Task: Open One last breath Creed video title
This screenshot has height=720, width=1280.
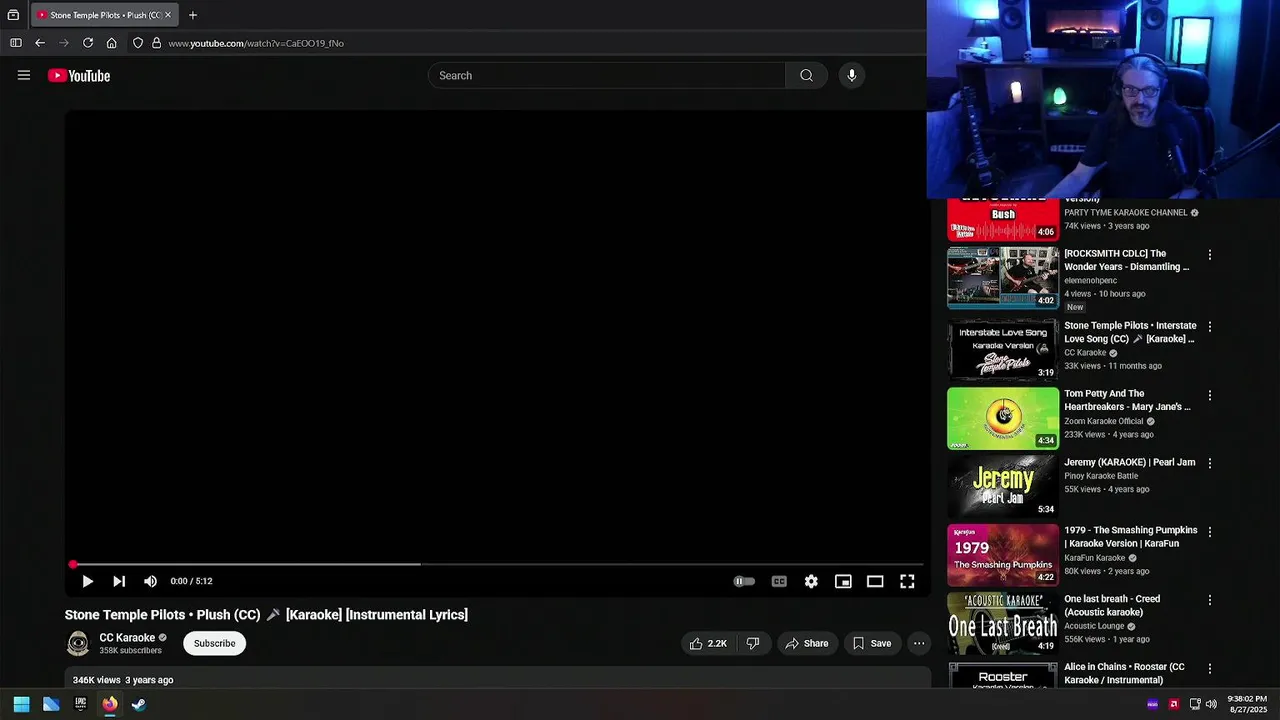Action: pyautogui.click(x=1112, y=605)
